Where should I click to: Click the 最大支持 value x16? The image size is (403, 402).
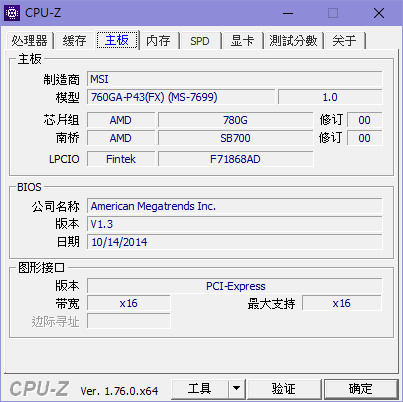tap(342, 303)
